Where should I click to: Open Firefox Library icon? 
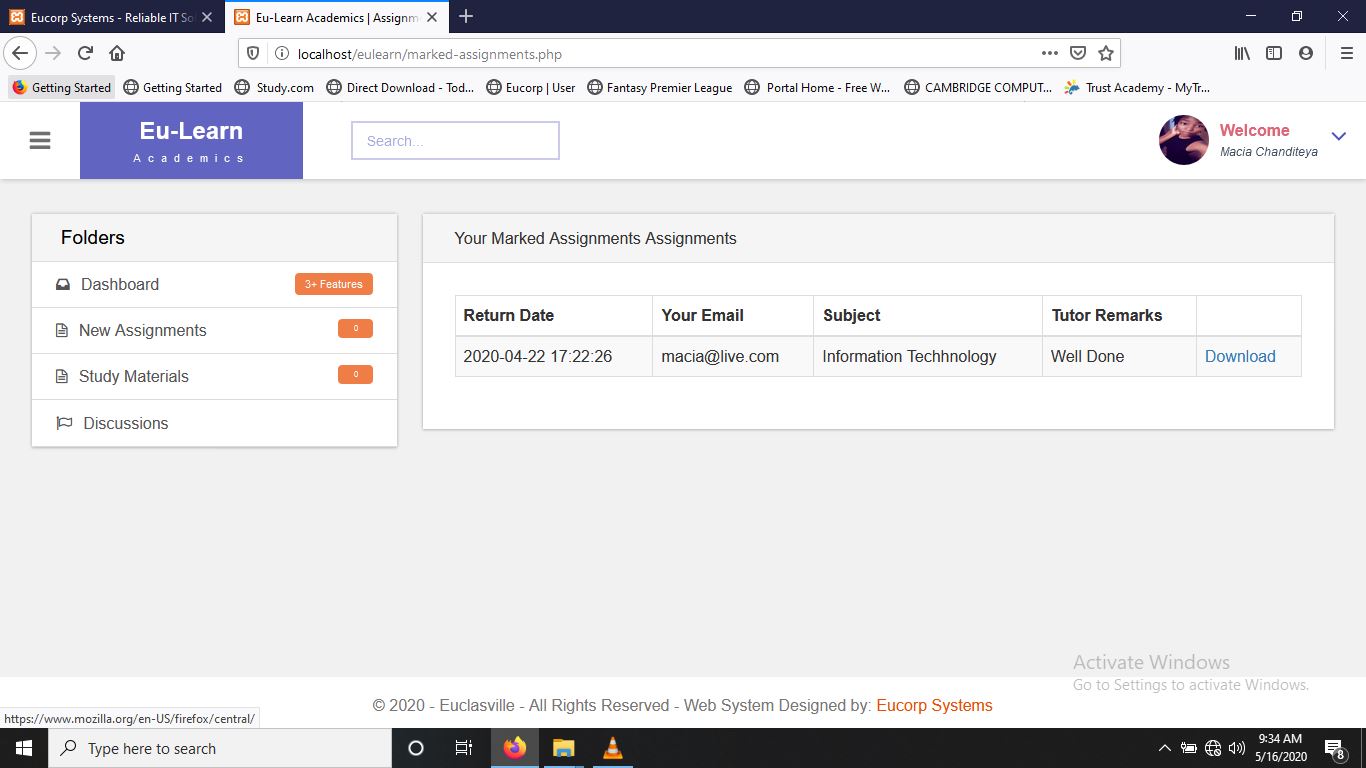(1242, 54)
